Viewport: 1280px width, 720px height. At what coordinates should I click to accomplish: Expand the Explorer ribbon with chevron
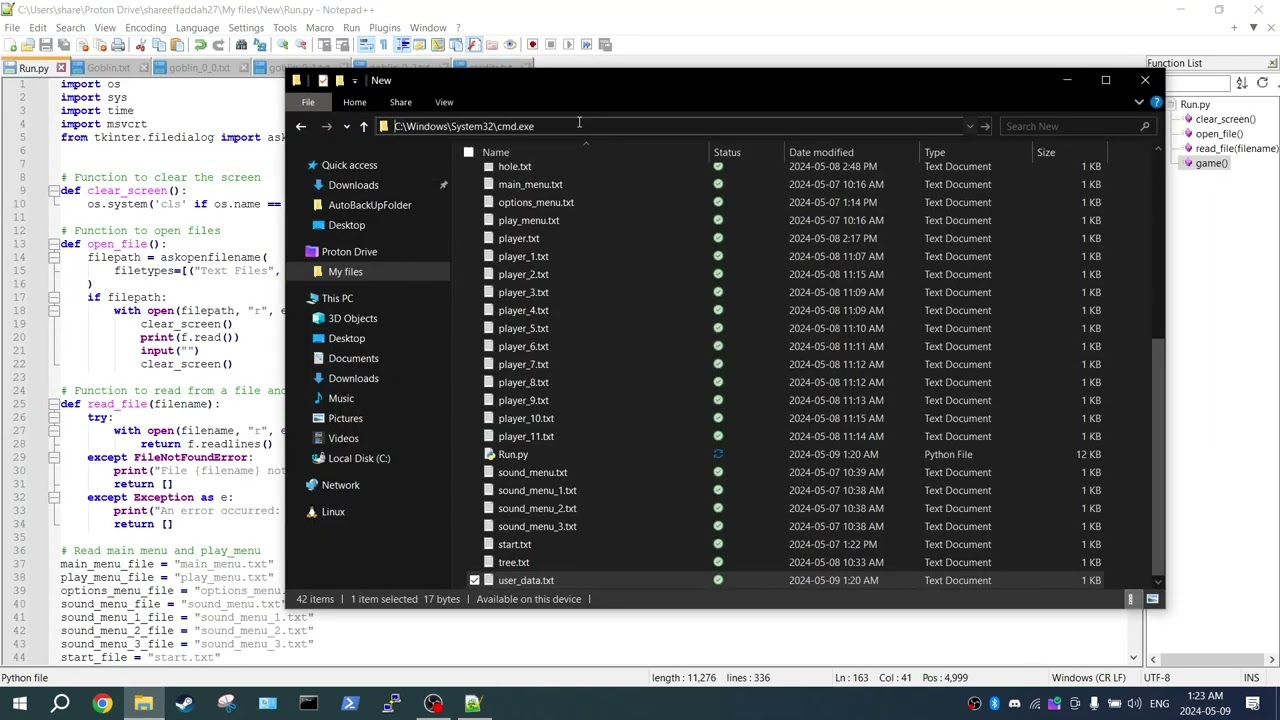point(1139,102)
